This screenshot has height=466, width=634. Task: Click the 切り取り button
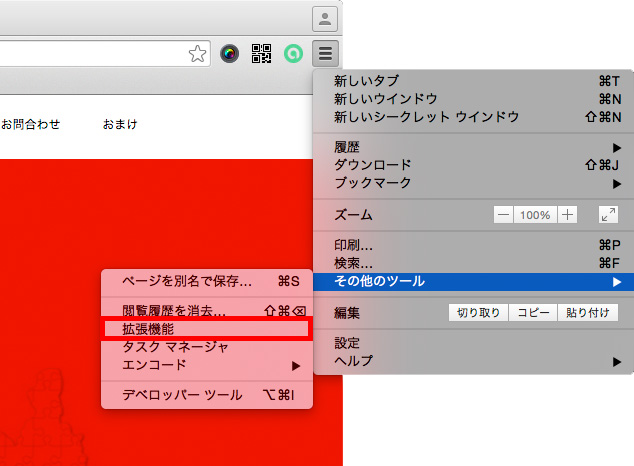click(x=478, y=312)
